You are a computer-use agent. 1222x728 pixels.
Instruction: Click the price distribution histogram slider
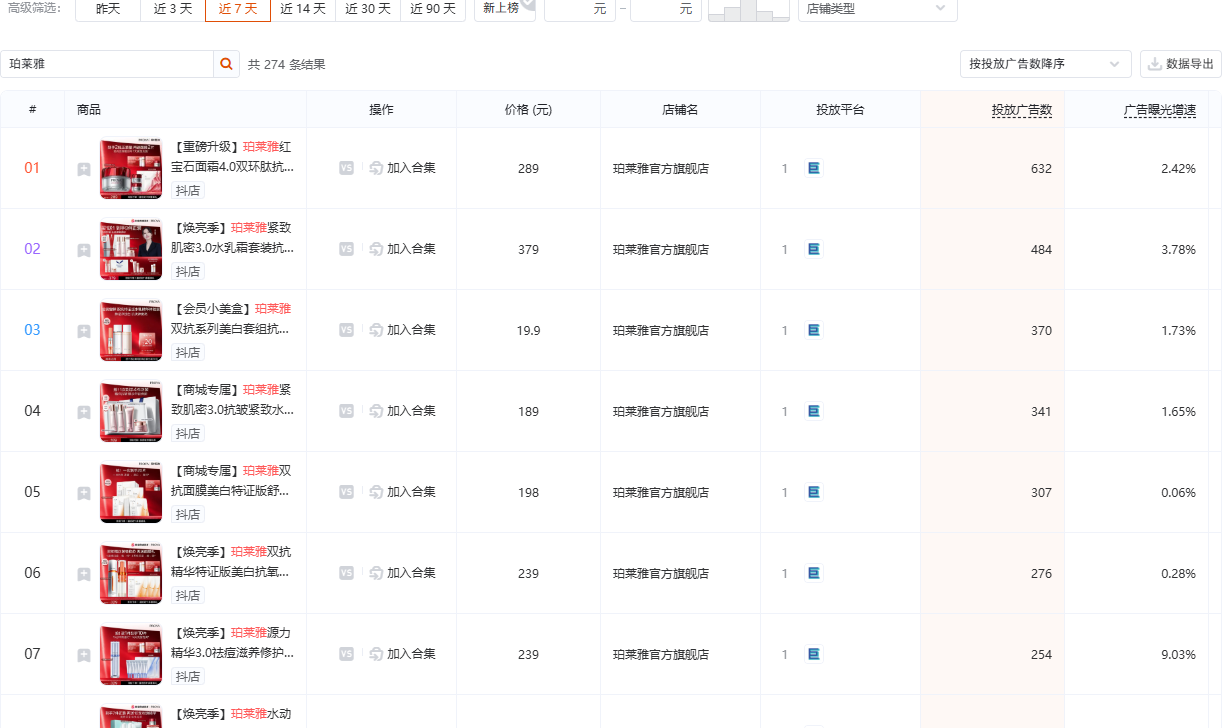(748, 10)
